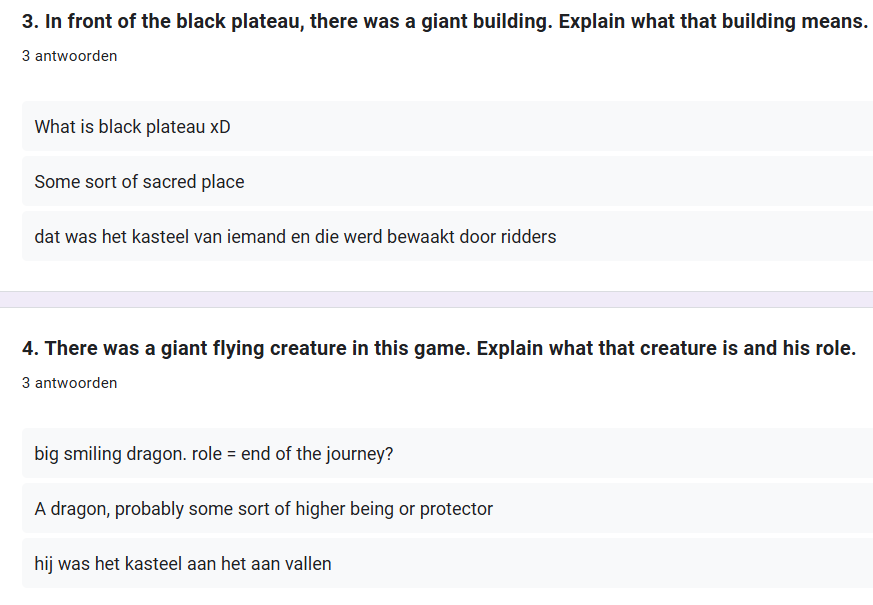Click the response 'hij was het kasteel aan het aan vallen'

(183, 564)
